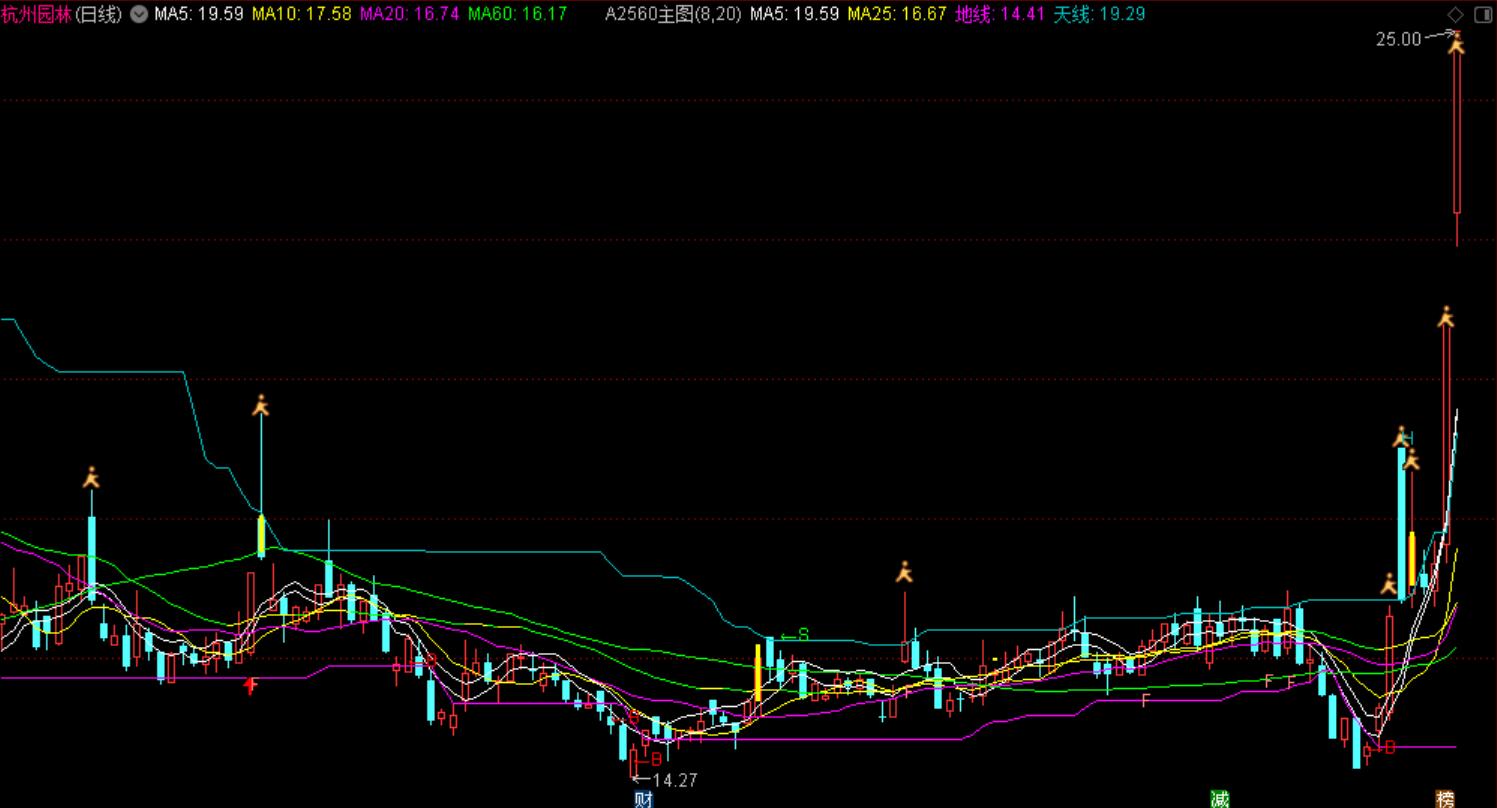The width and height of the screenshot is (1497, 808).
Task: Click the magenta MA20: 16.74 indicator label
Action: (409, 14)
